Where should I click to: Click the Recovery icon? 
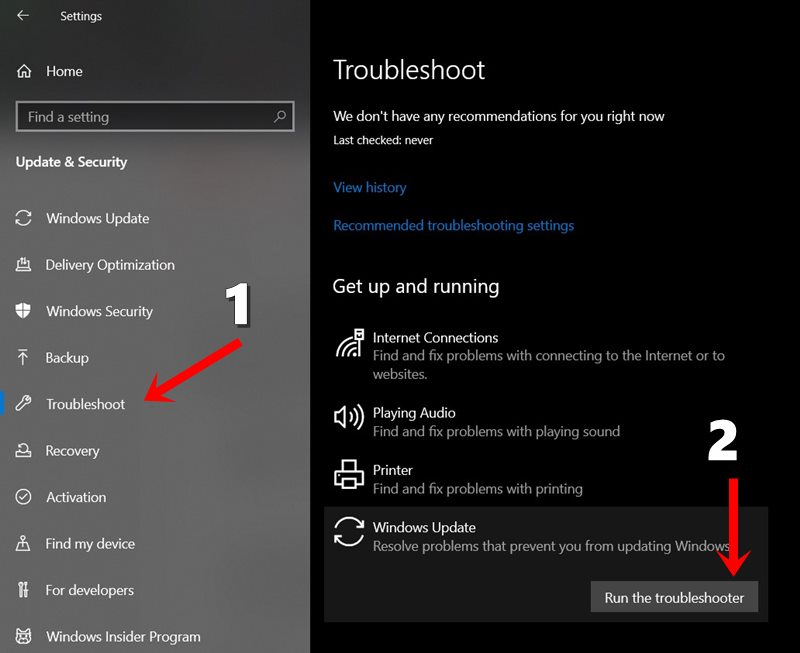[23, 450]
